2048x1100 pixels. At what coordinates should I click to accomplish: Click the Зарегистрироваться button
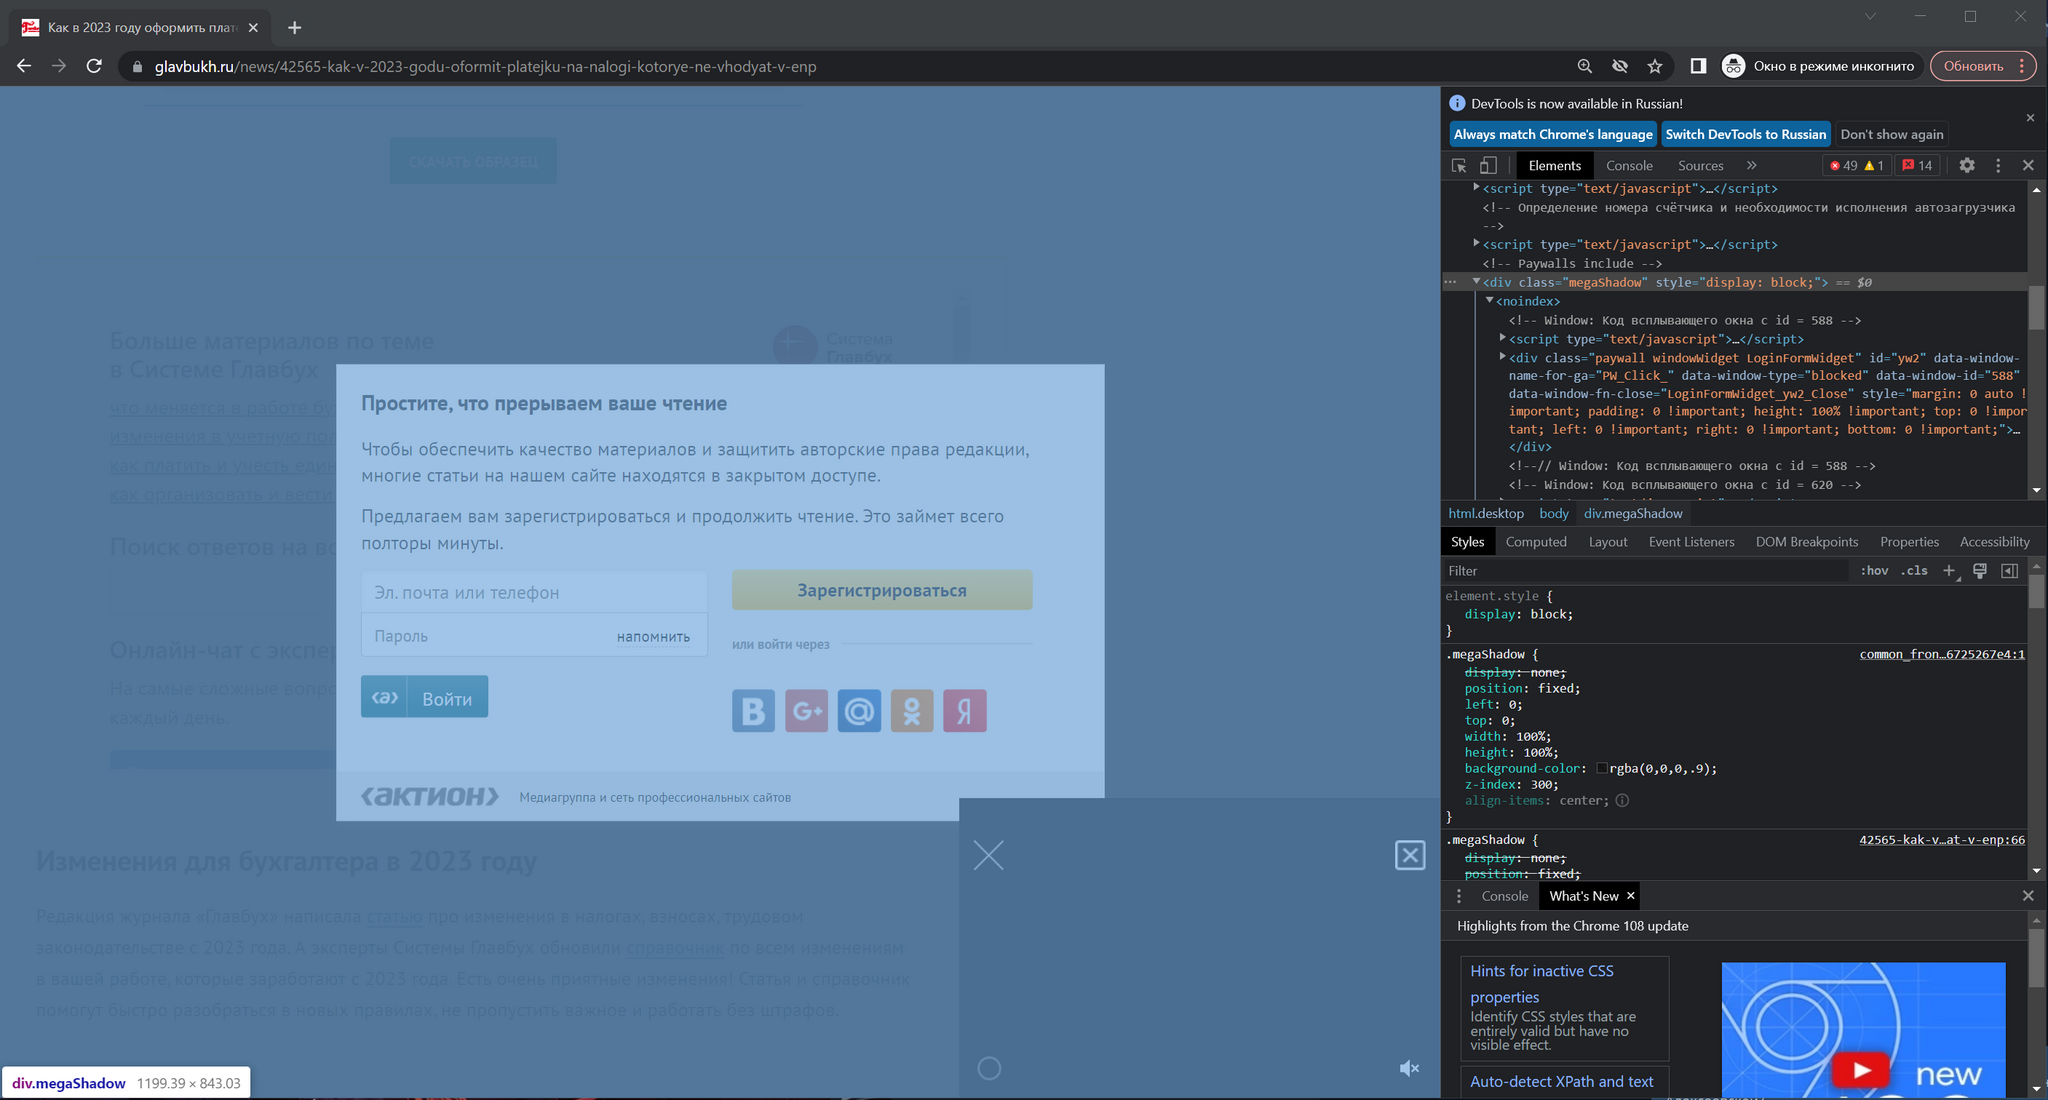[x=881, y=590]
